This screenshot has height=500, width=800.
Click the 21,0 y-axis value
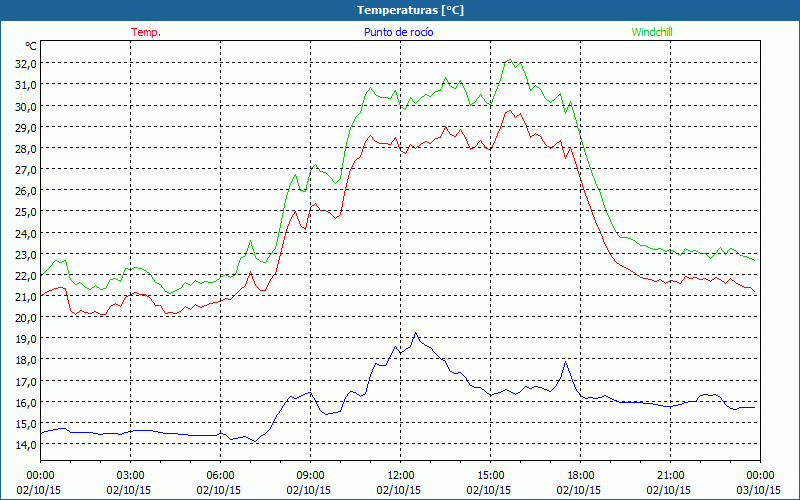[26, 296]
